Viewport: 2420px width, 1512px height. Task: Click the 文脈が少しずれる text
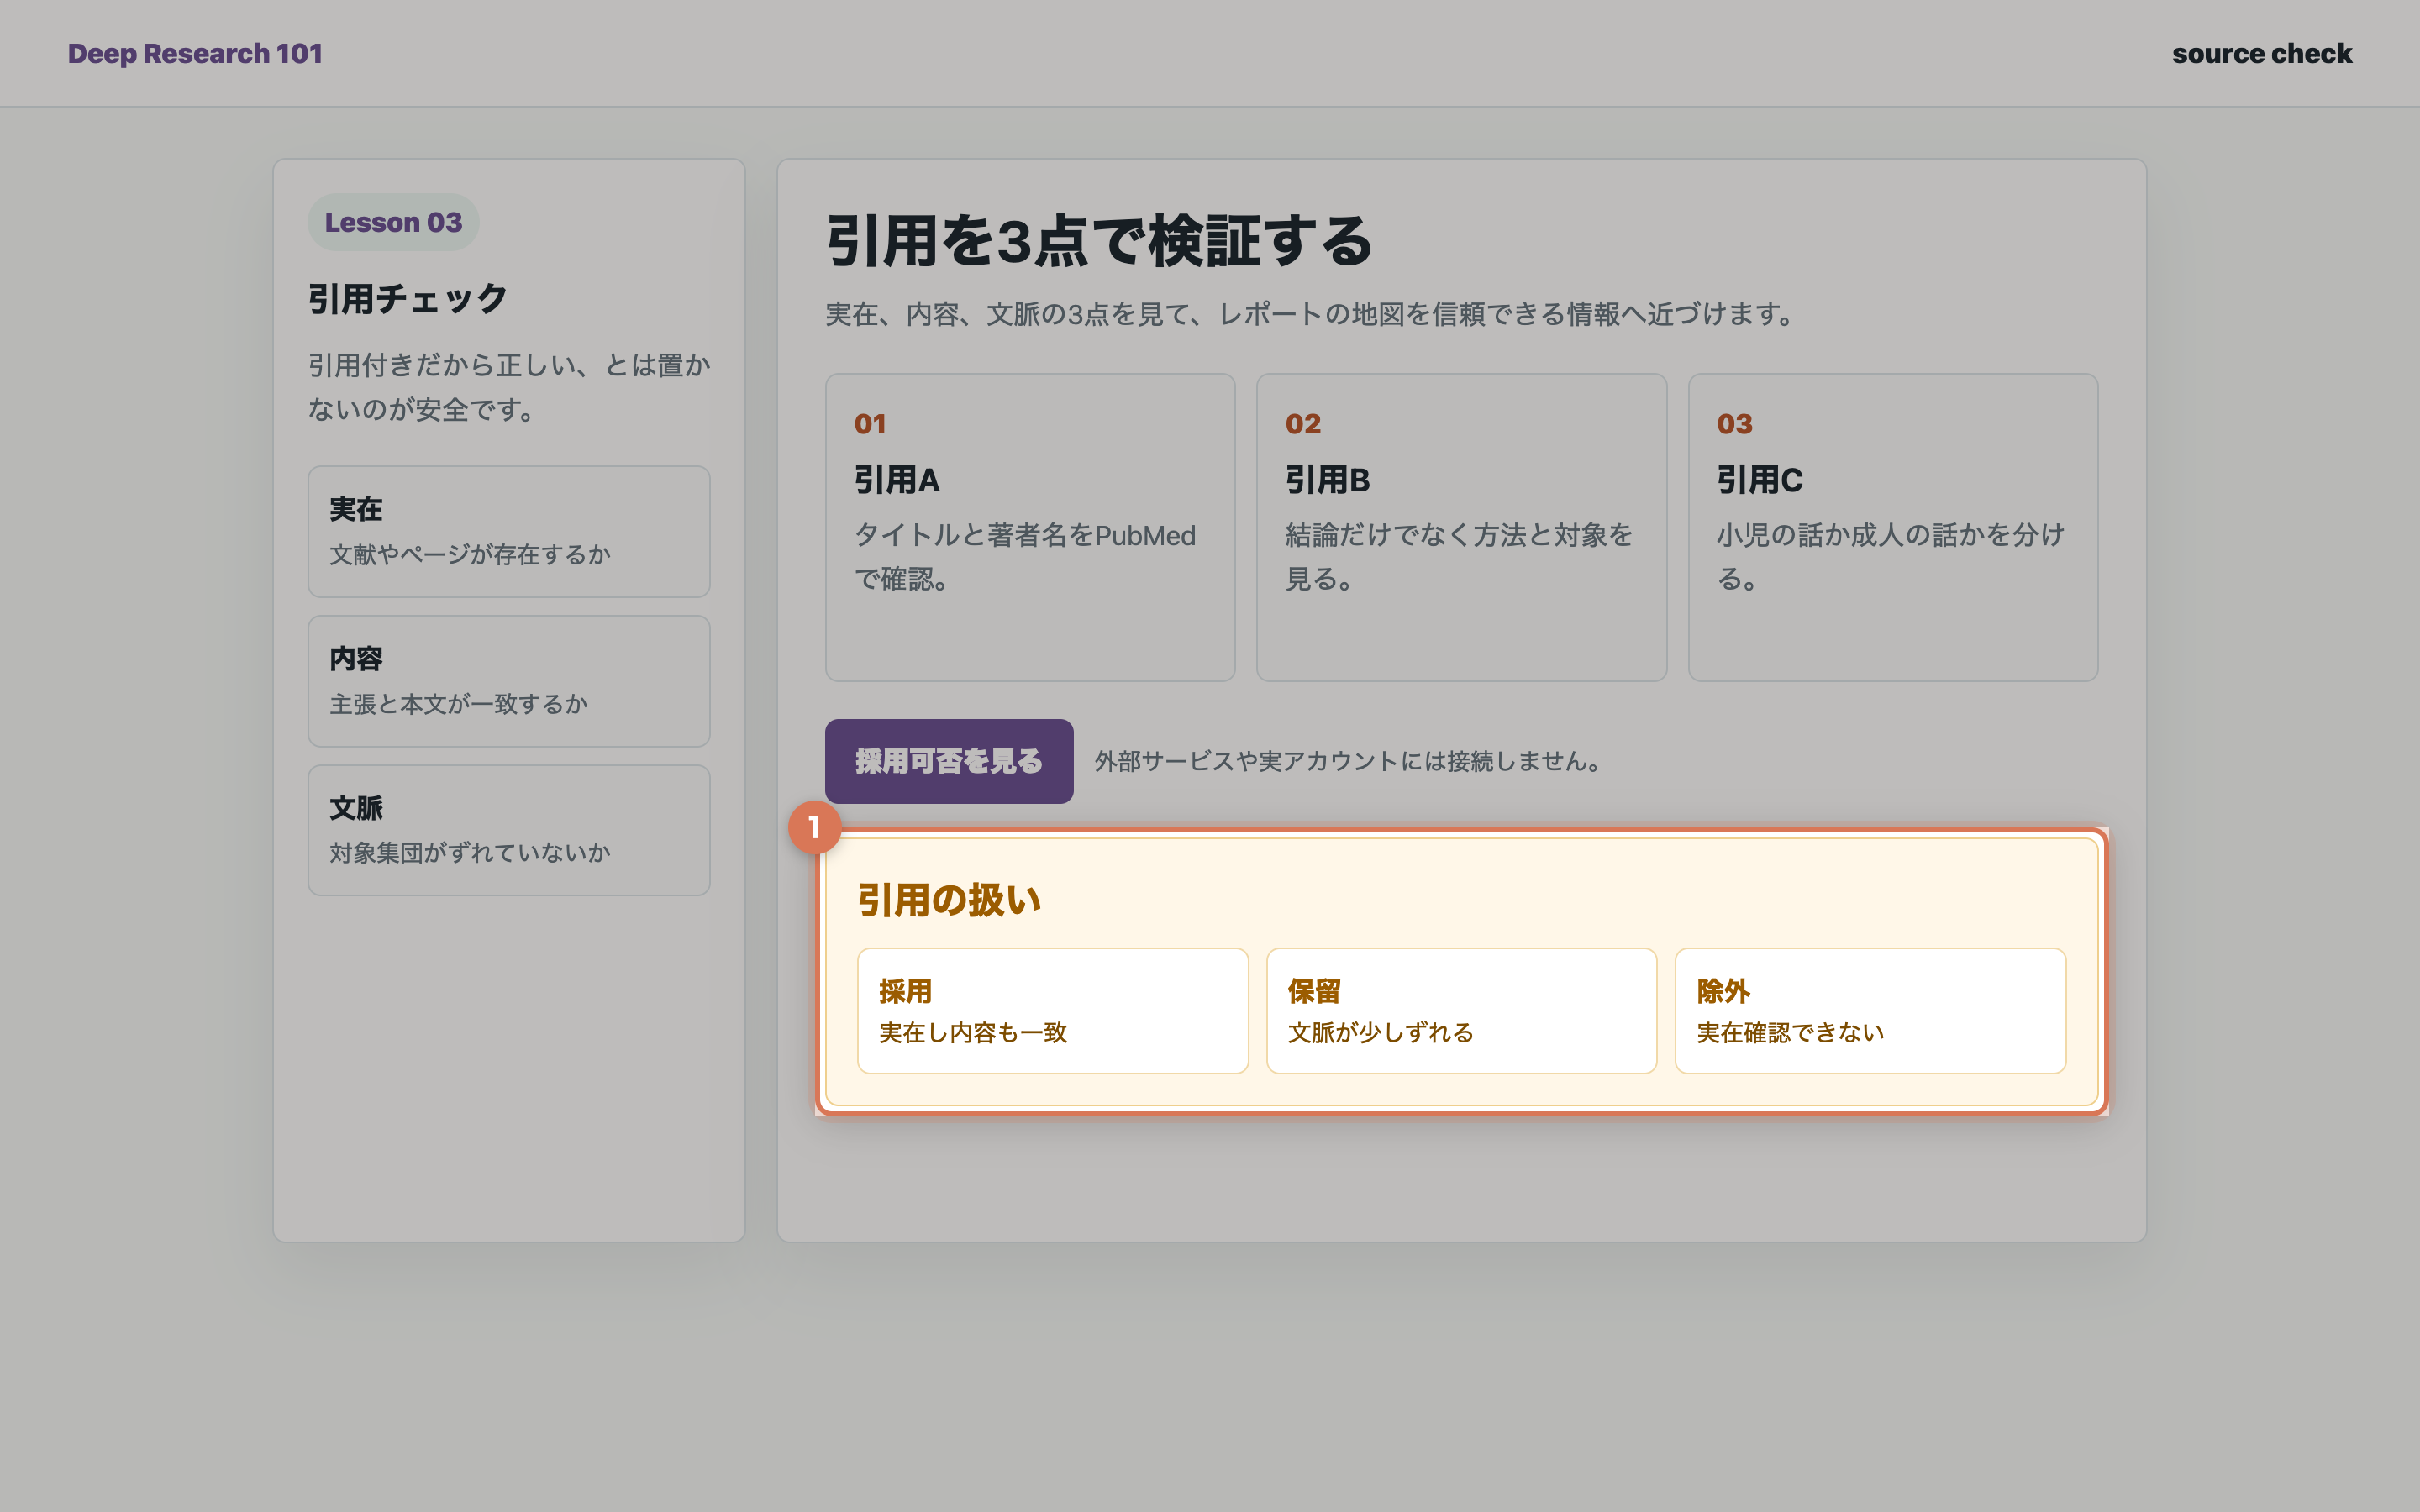1381,1032
